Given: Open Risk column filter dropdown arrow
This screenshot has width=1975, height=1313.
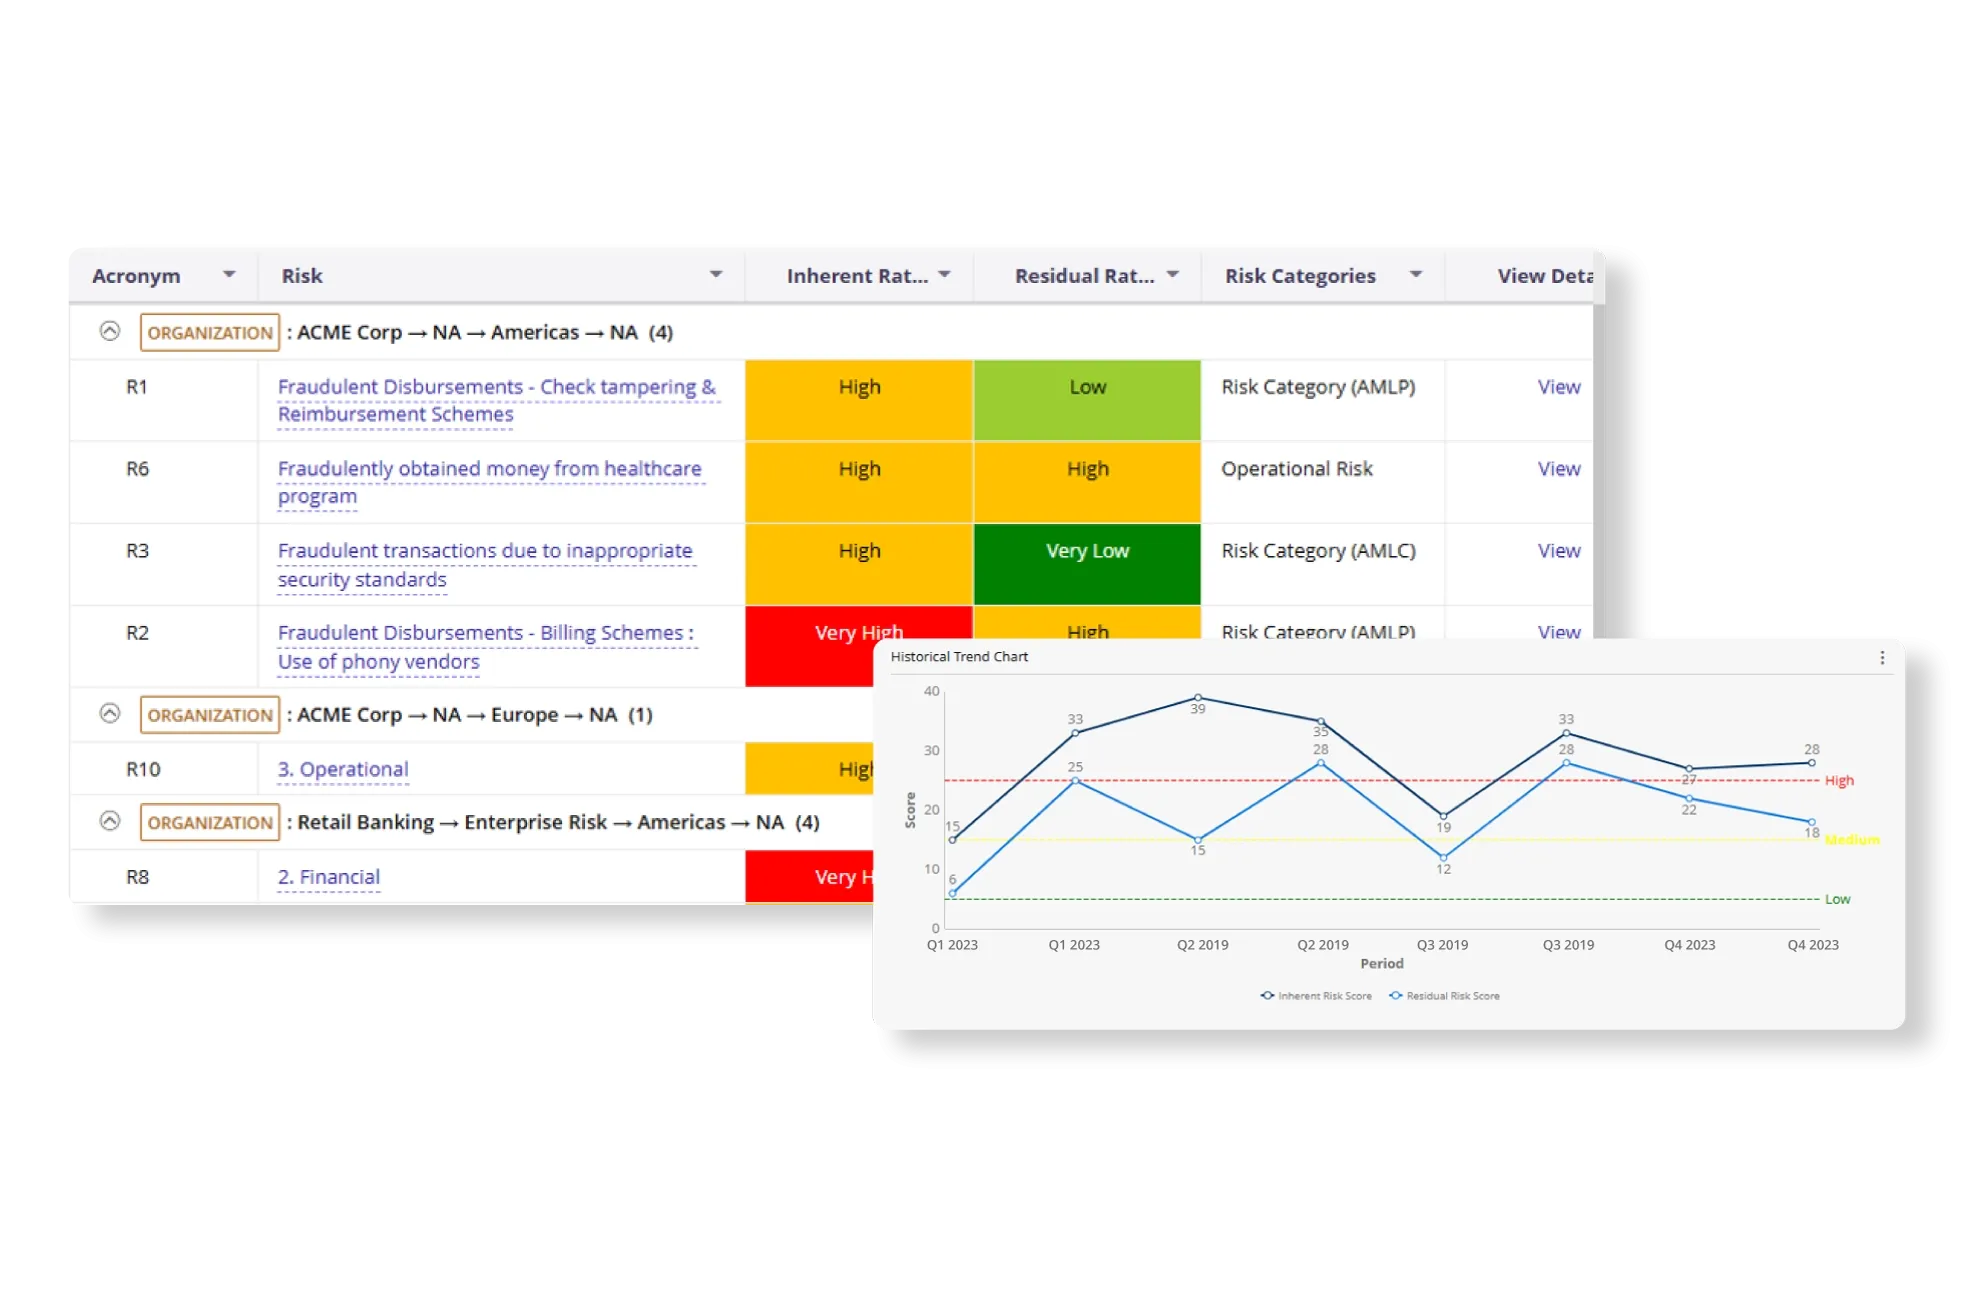Looking at the screenshot, I should (x=716, y=275).
